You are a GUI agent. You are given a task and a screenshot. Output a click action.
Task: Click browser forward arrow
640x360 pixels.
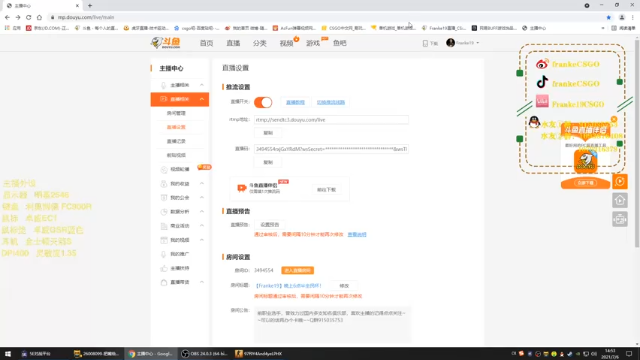[x=18, y=17]
